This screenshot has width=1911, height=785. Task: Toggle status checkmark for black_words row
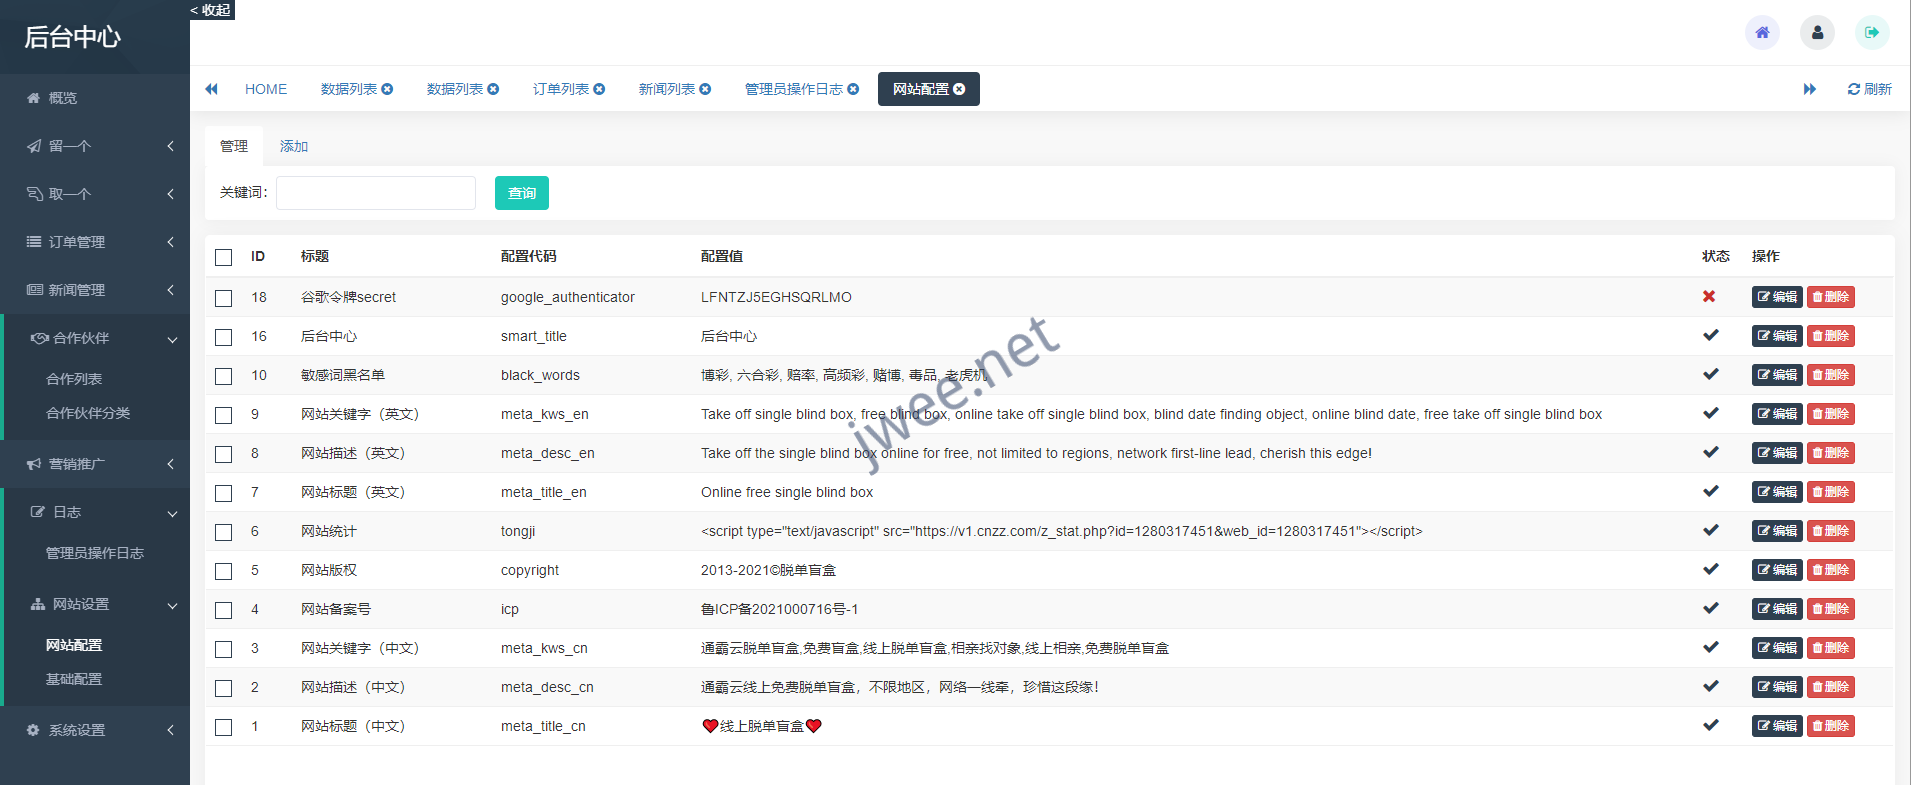[x=1710, y=375]
